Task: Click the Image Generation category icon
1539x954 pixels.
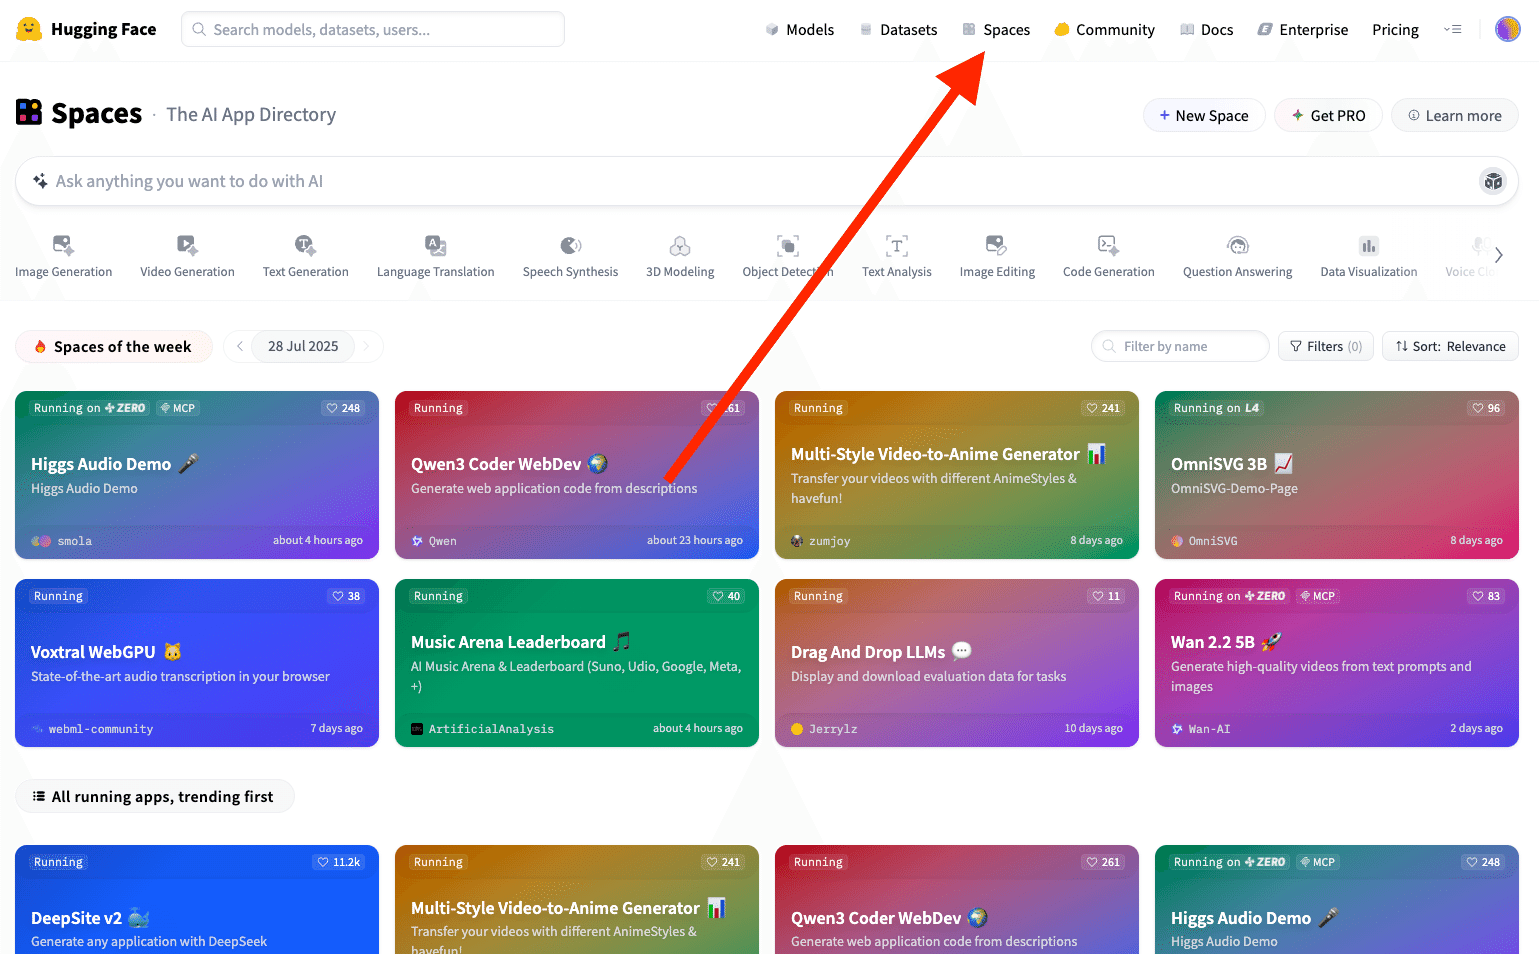Action: pos(63,245)
